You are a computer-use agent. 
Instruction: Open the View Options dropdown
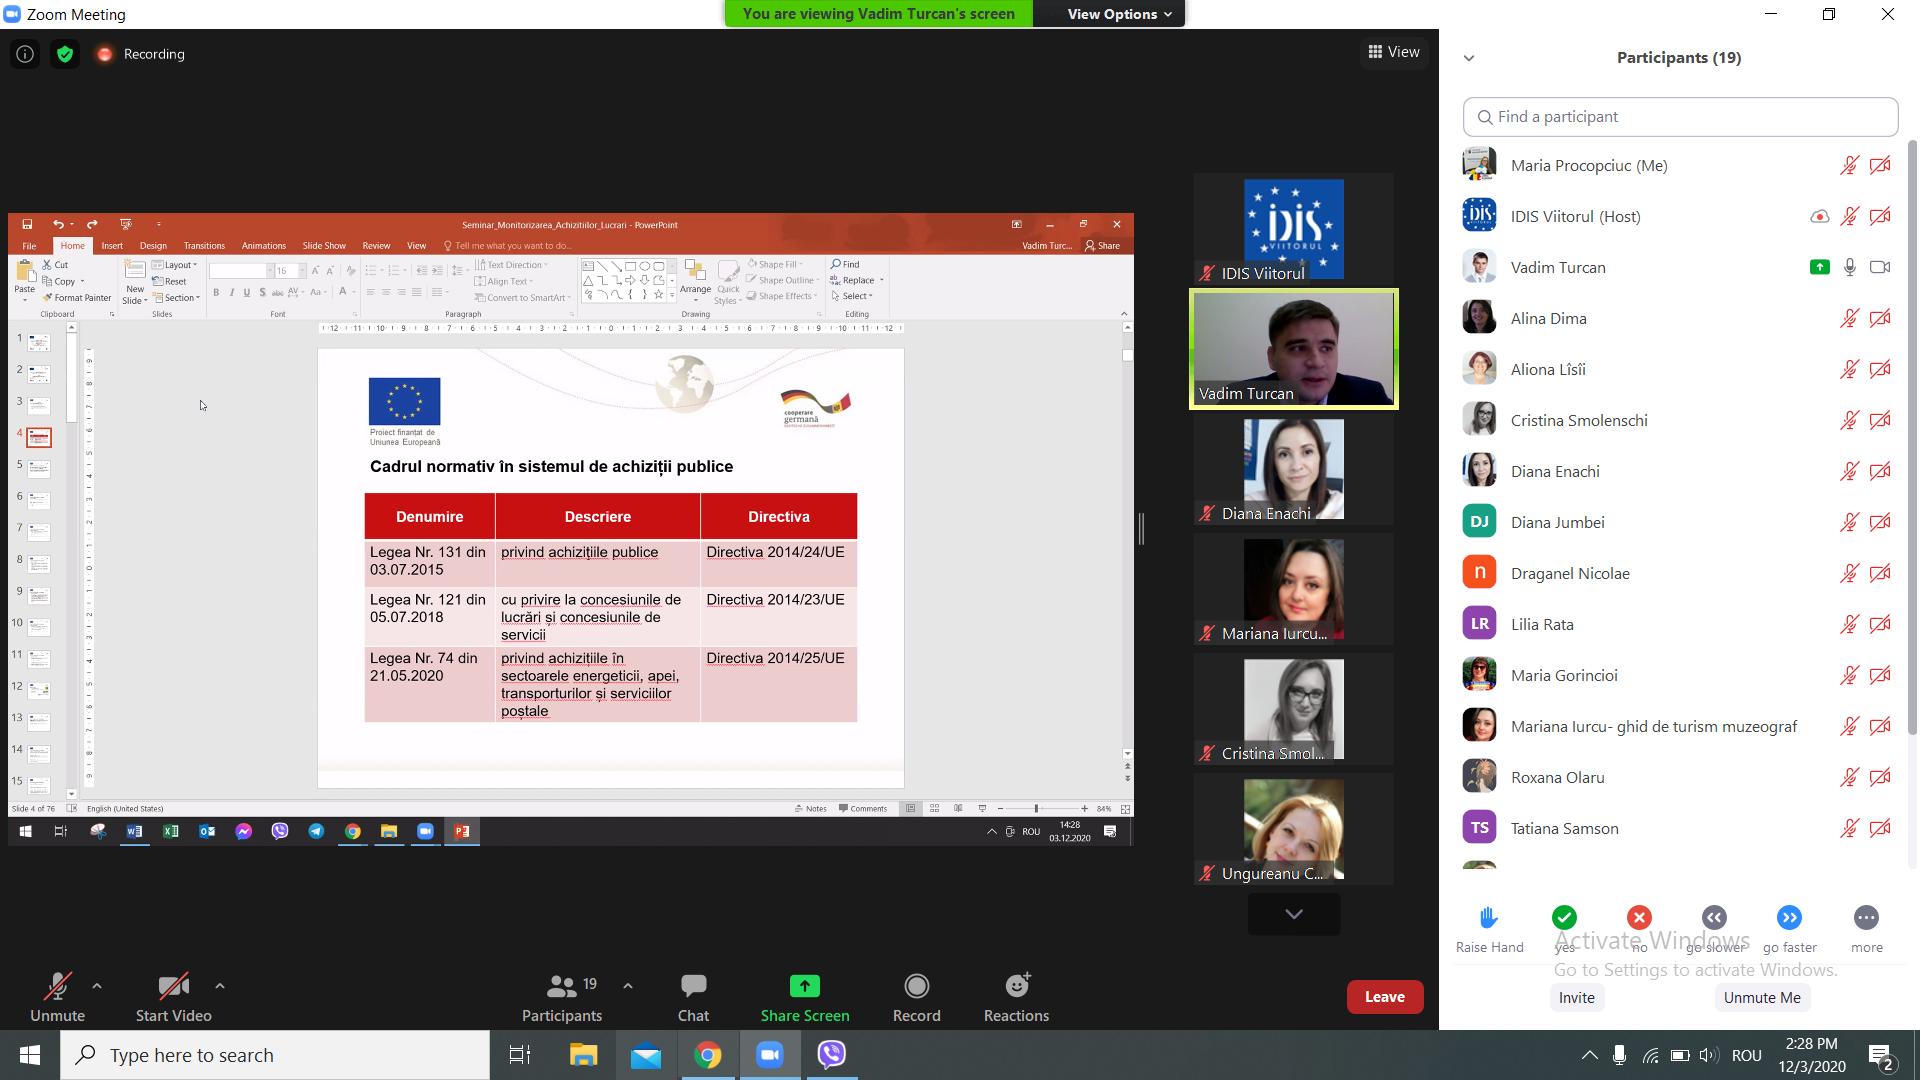(x=1118, y=14)
